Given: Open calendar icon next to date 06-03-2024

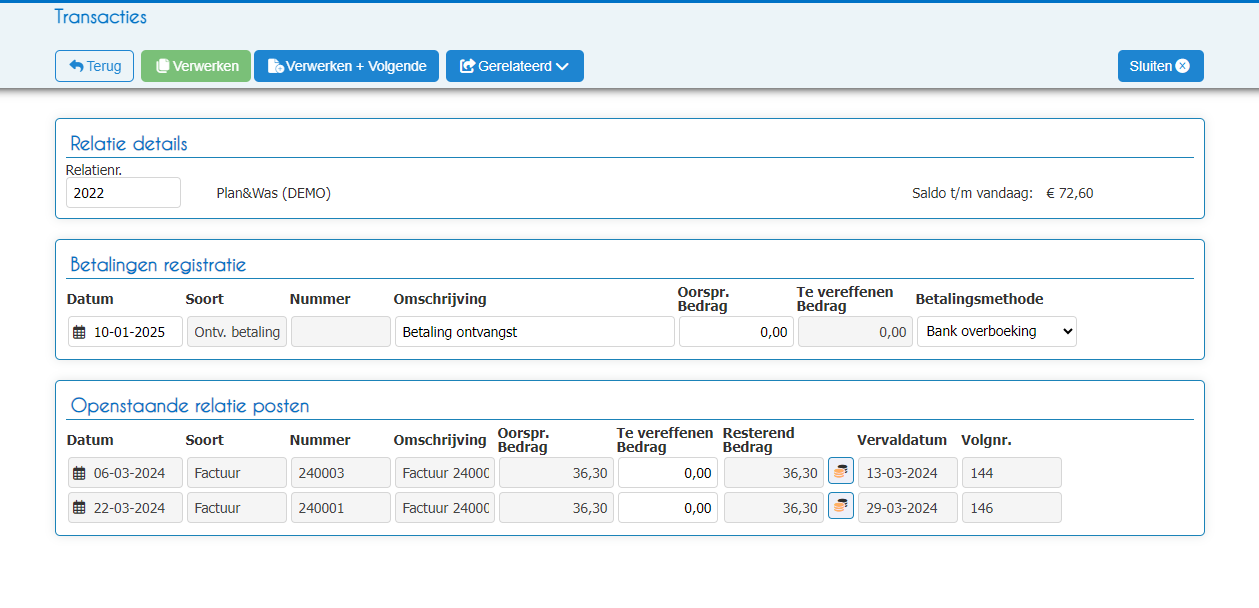Looking at the screenshot, I should pos(80,473).
